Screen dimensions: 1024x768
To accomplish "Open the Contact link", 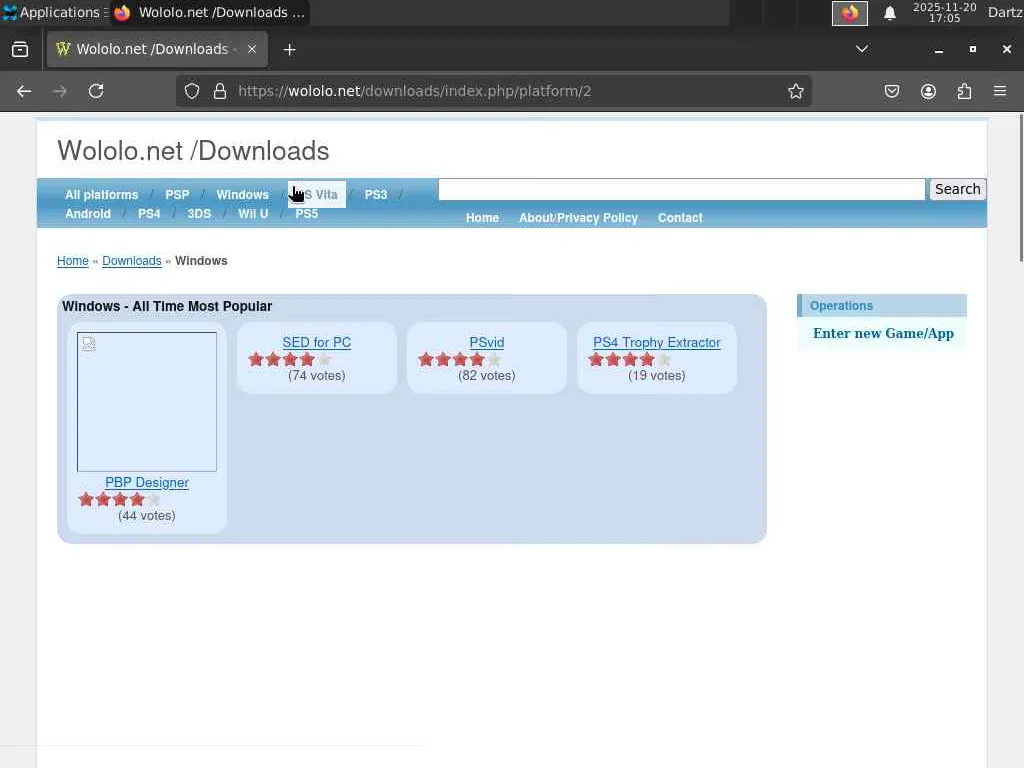I will tap(680, 217).
